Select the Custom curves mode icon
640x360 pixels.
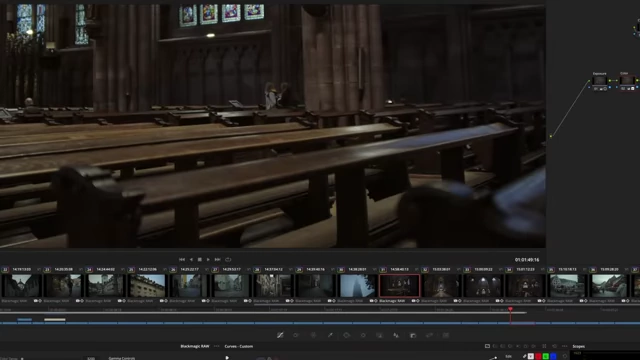[487, 346]
